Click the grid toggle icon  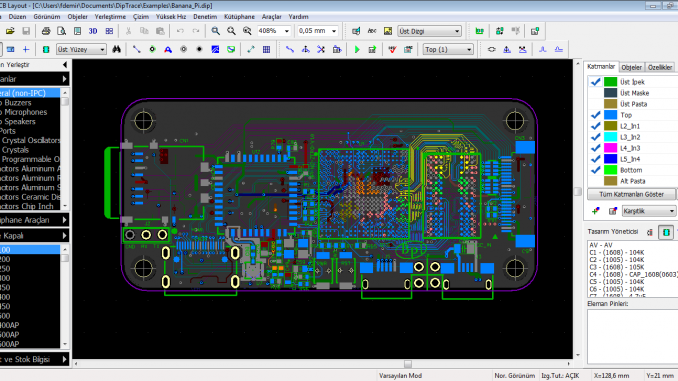(x=266, y=50)
